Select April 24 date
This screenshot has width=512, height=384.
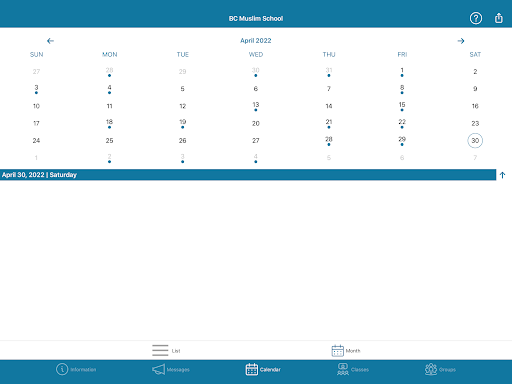[x=36, y=141]
